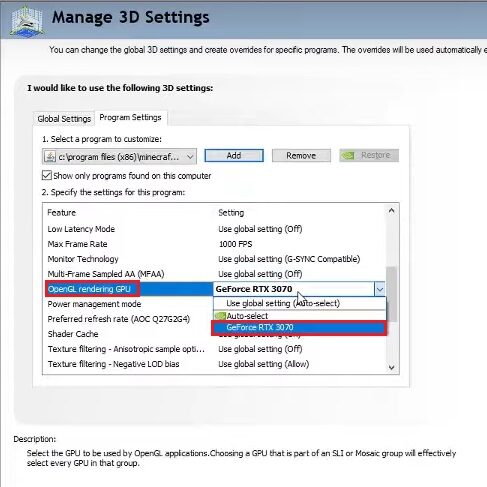
Task: Switch to the Global Settings tab
Action: coord(64,119)
